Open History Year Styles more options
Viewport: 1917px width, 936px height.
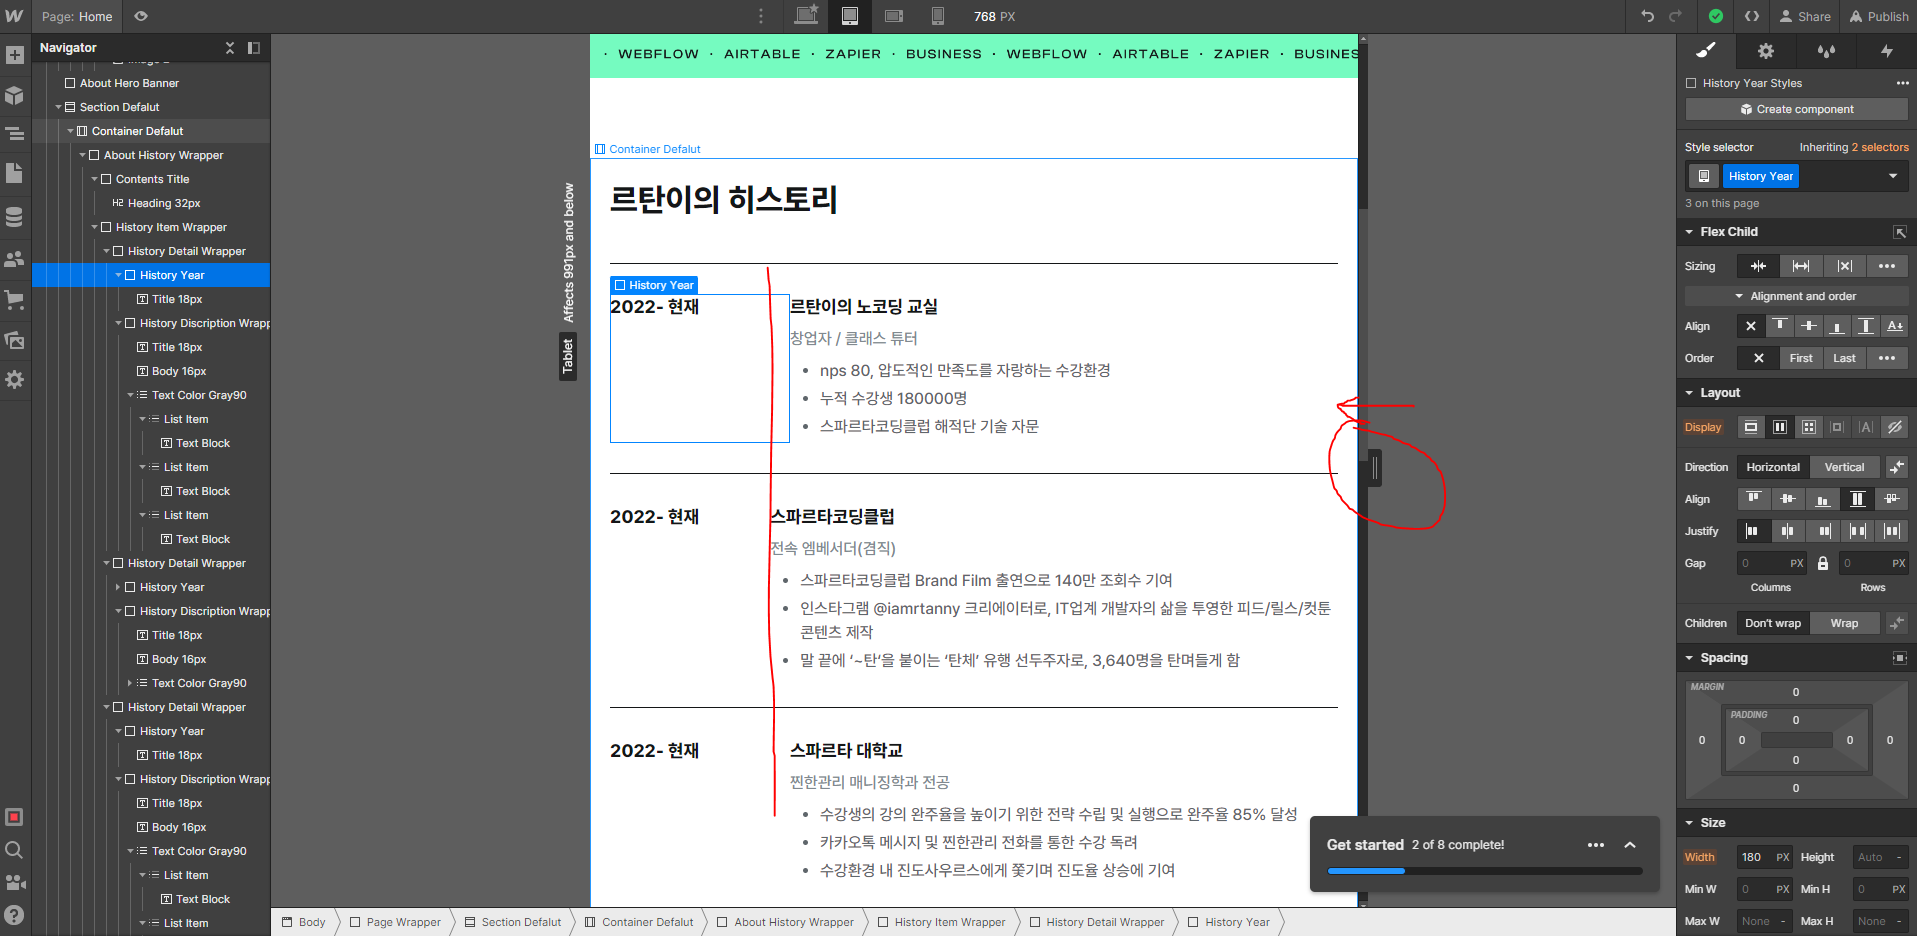point(1902,83)
